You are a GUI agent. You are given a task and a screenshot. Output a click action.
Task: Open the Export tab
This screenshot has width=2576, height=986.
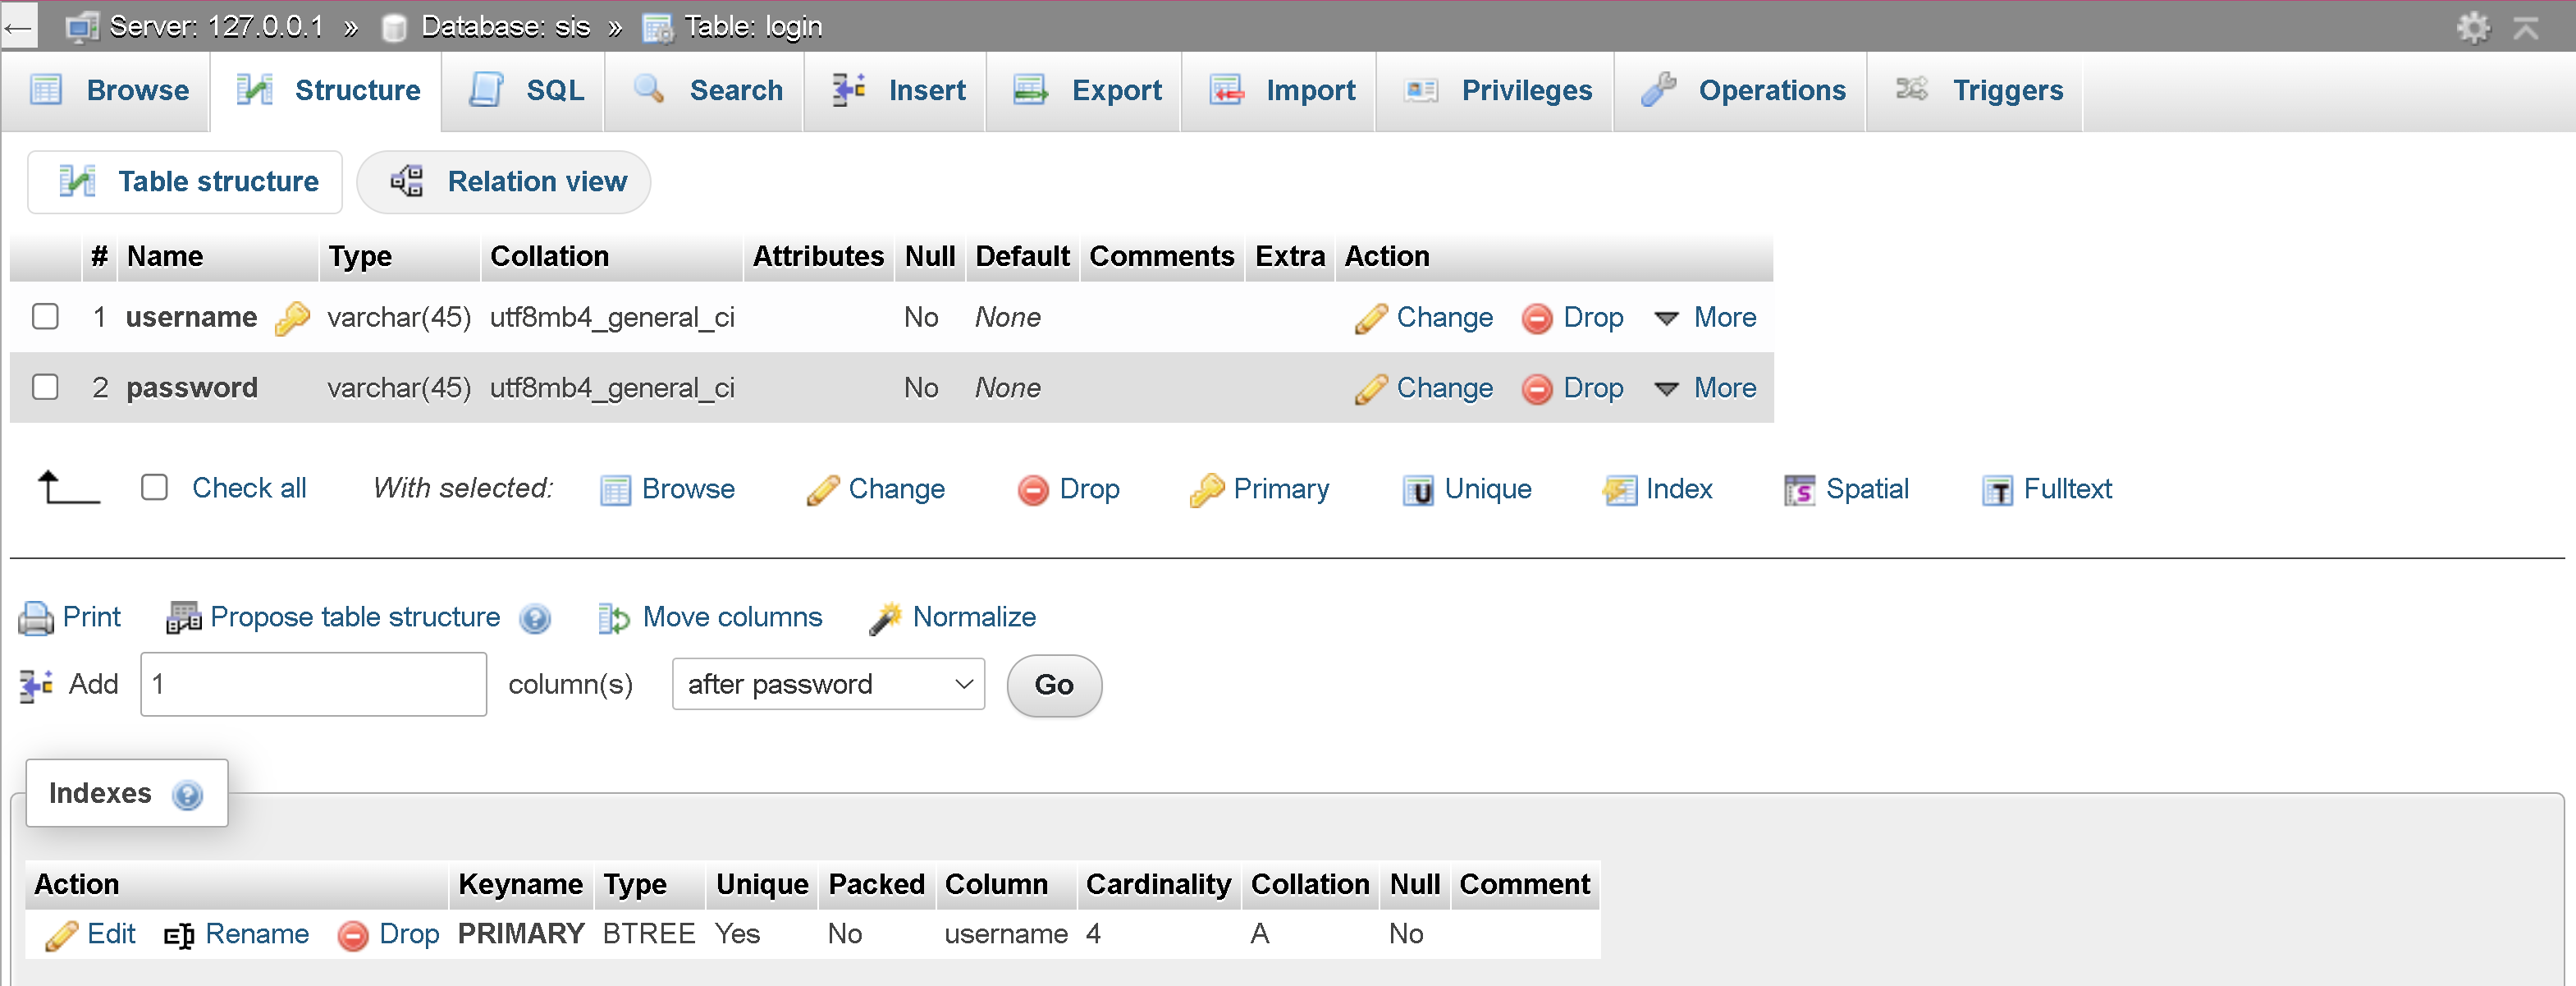1085,91
